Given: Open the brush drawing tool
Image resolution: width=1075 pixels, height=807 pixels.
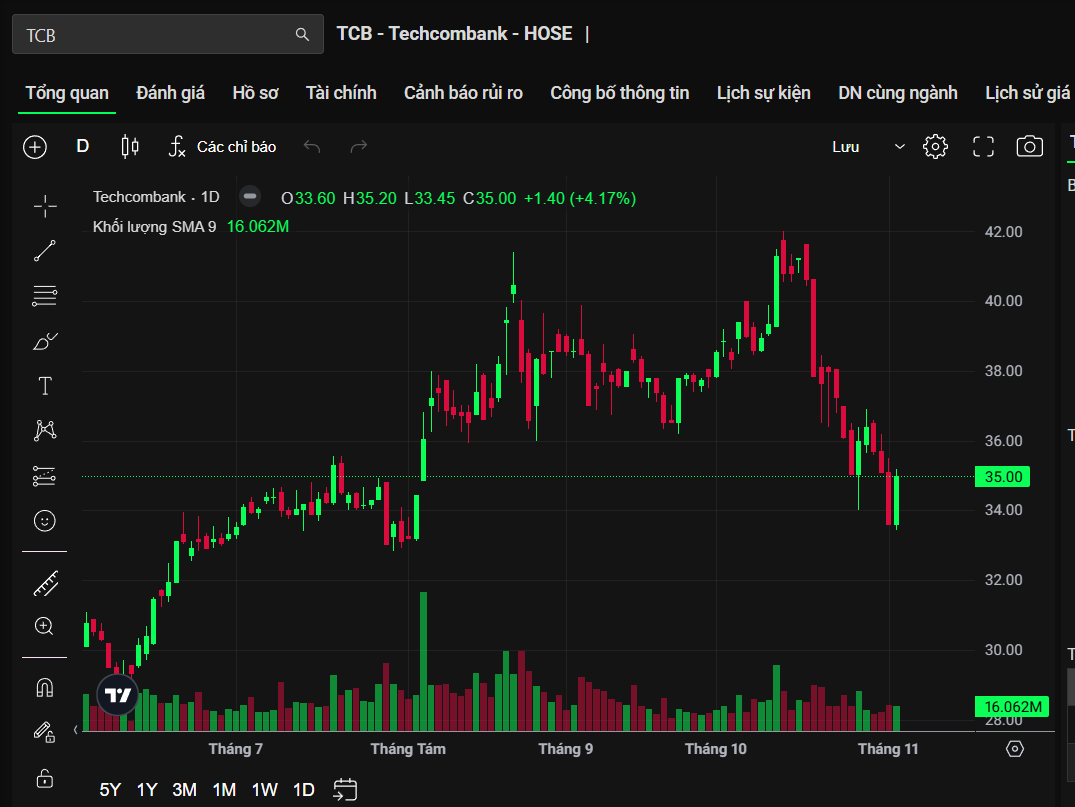Looking at the screenshot, I should tap(45, 342).
